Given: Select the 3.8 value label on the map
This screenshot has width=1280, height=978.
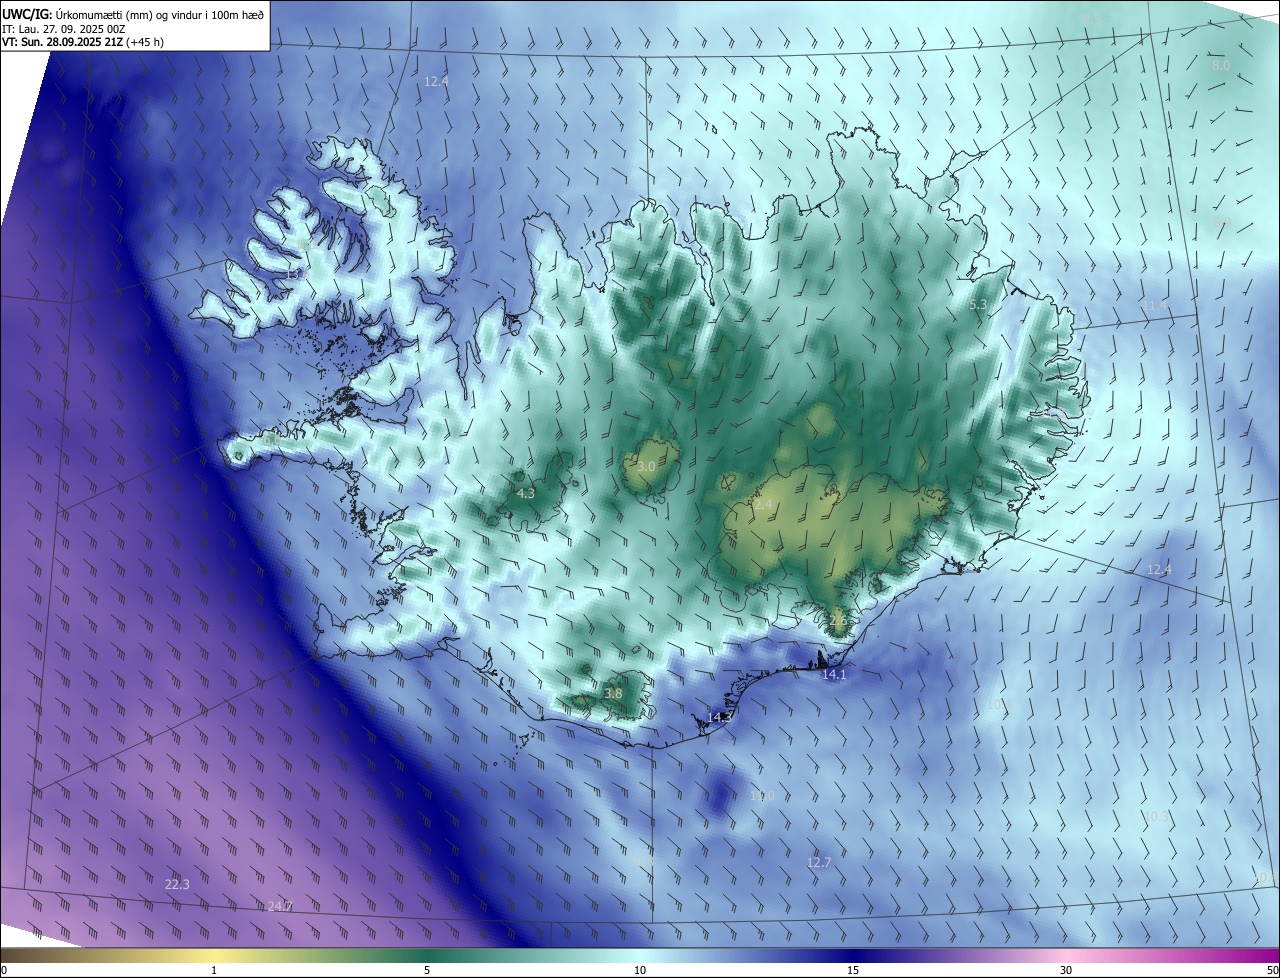Looking at the screenshot, I should [613, 693].
